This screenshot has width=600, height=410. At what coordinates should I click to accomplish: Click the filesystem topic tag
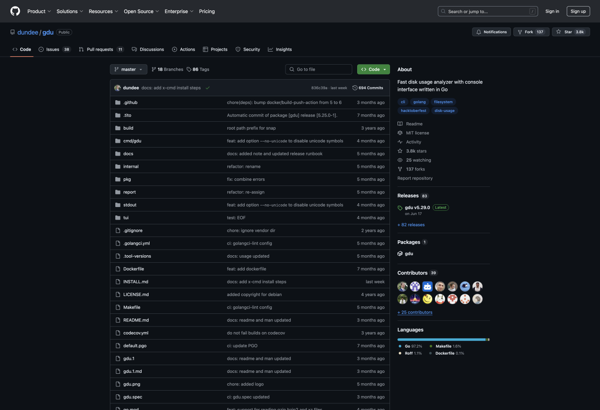443,102
